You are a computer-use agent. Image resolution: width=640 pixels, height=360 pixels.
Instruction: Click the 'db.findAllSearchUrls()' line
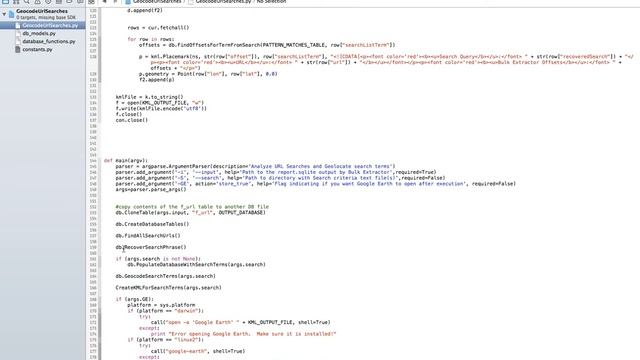click(148, 236)
